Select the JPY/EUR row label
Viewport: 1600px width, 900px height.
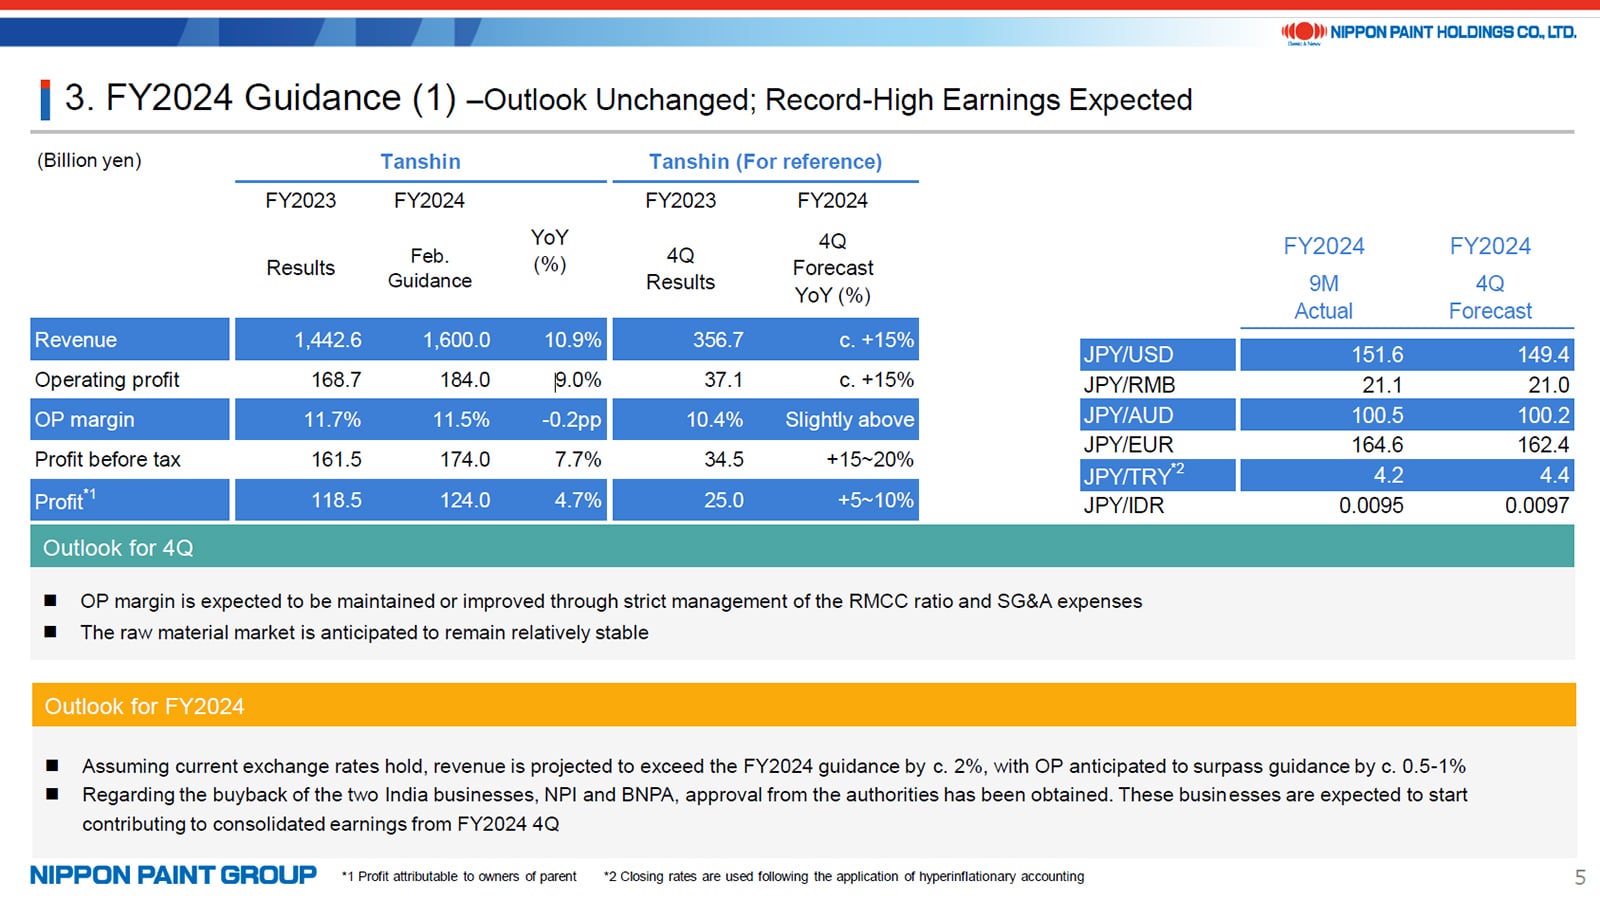(1129, 445)
